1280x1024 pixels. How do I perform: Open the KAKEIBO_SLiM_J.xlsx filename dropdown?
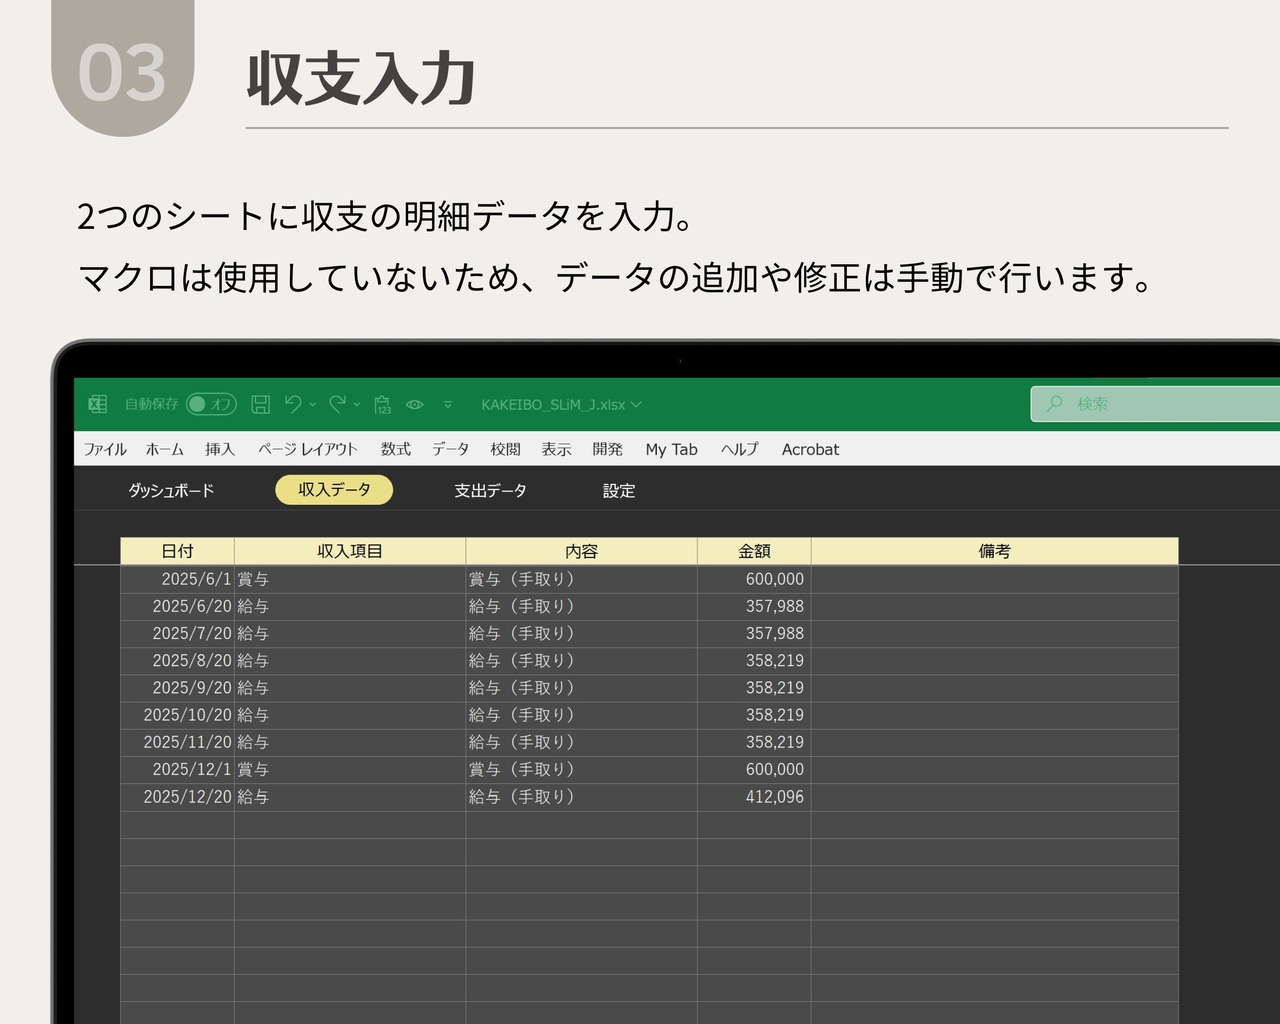point(637,404)
